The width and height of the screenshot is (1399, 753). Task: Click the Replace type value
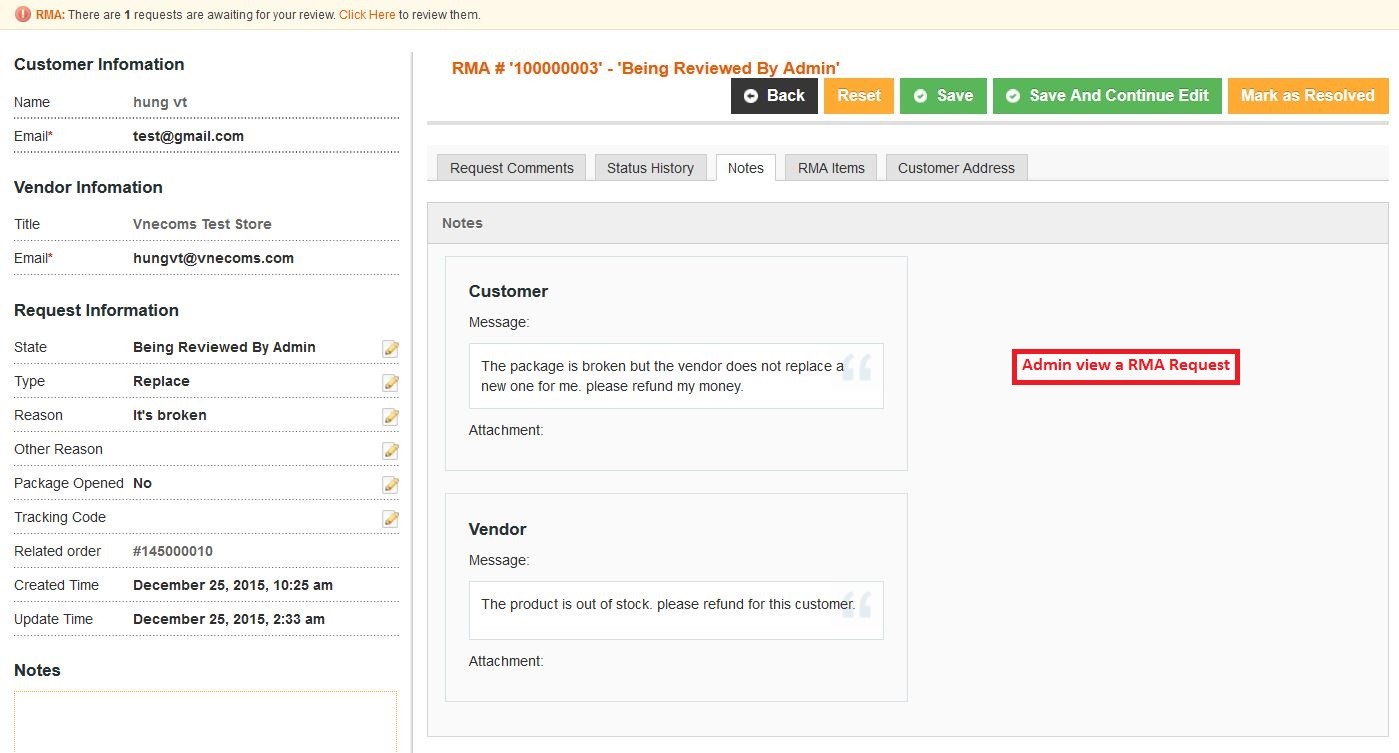coord(161,381)
